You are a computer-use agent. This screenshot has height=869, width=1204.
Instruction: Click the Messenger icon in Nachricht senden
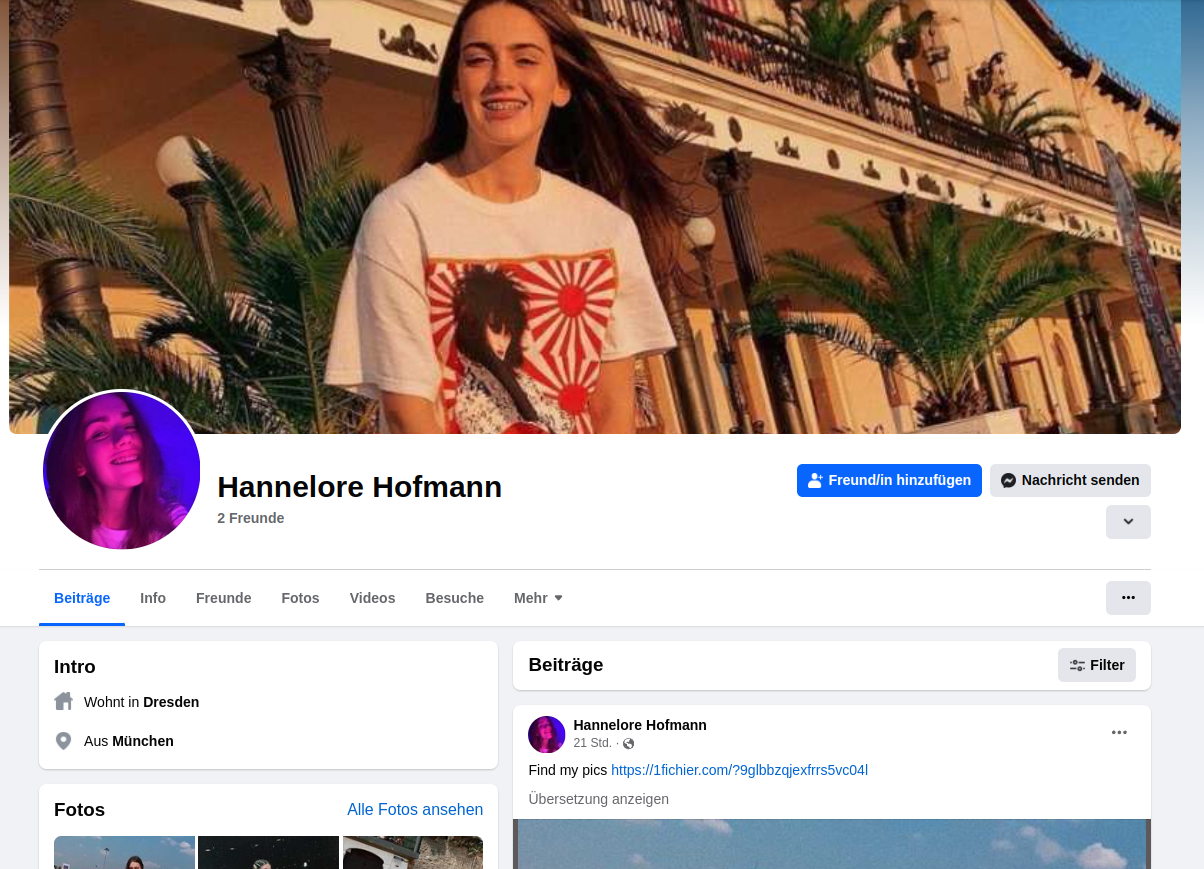tap(1009, 480)
